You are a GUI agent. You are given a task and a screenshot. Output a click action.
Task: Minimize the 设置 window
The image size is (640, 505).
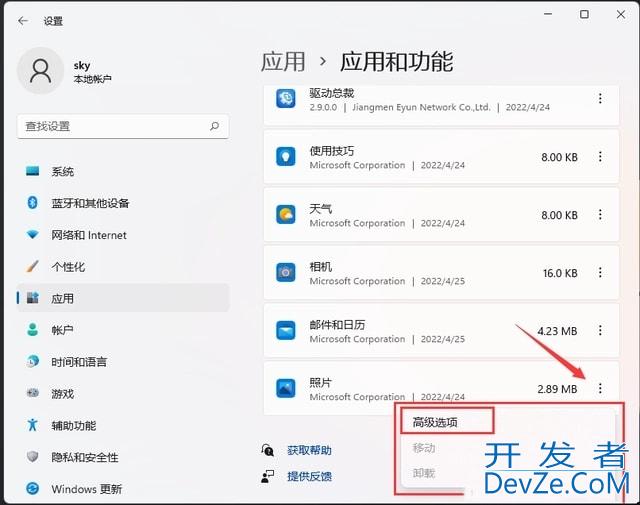click(548, 14)
